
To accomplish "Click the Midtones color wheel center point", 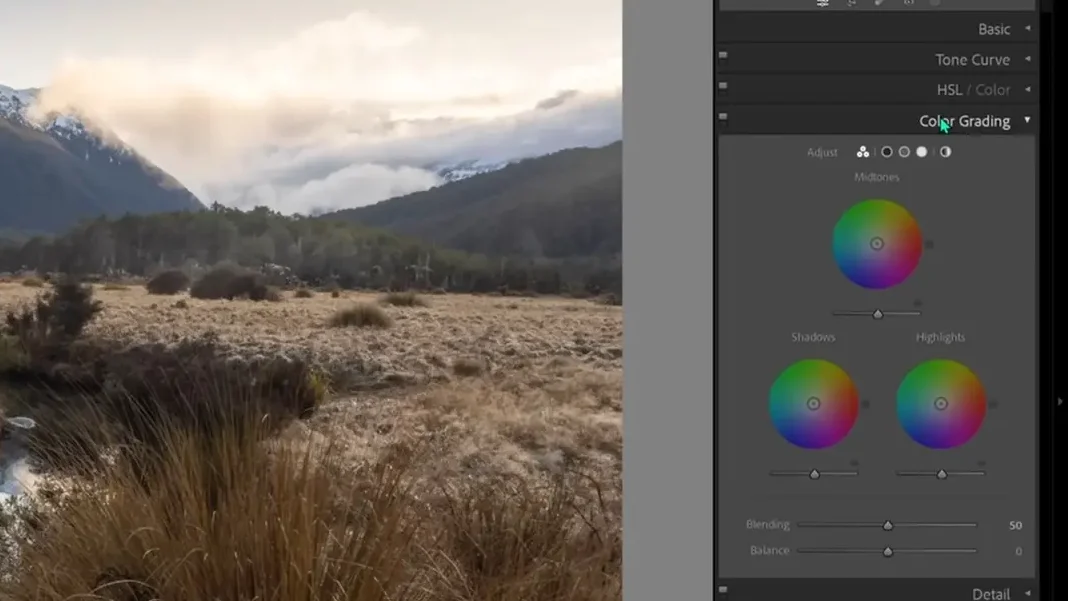I will tap(877, 244).
